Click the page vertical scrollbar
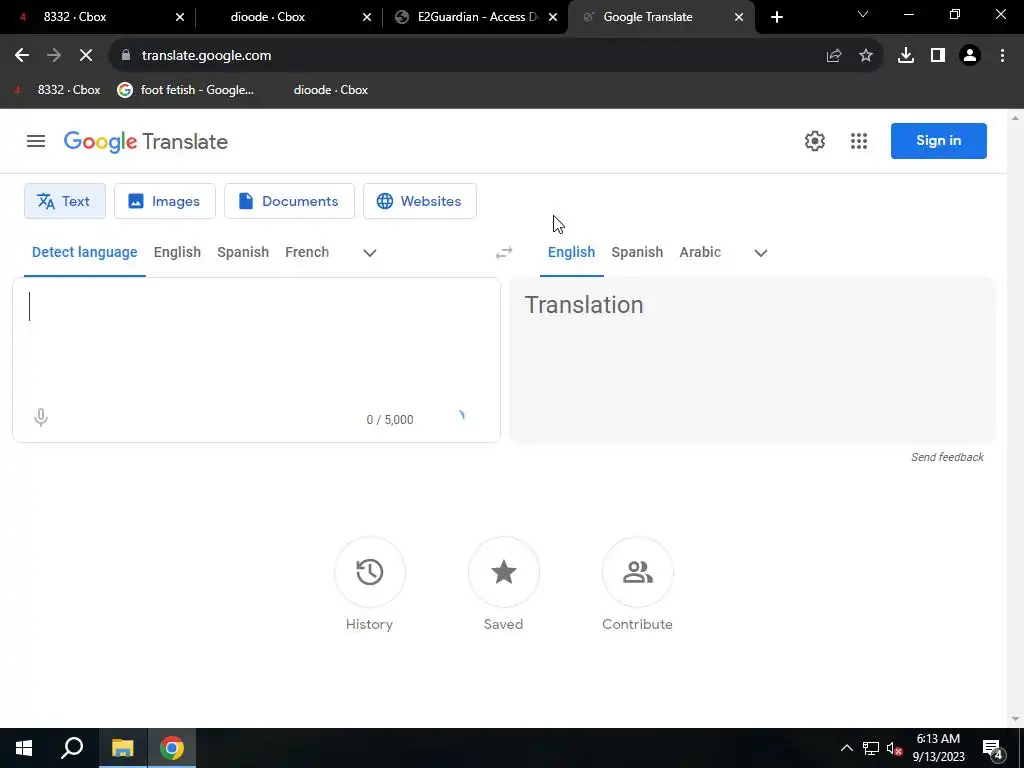 click(1015, 418)
